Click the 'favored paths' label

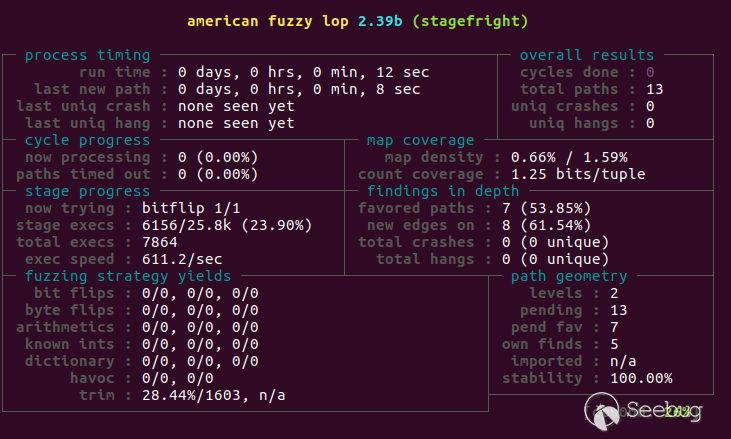click(416, 208)
